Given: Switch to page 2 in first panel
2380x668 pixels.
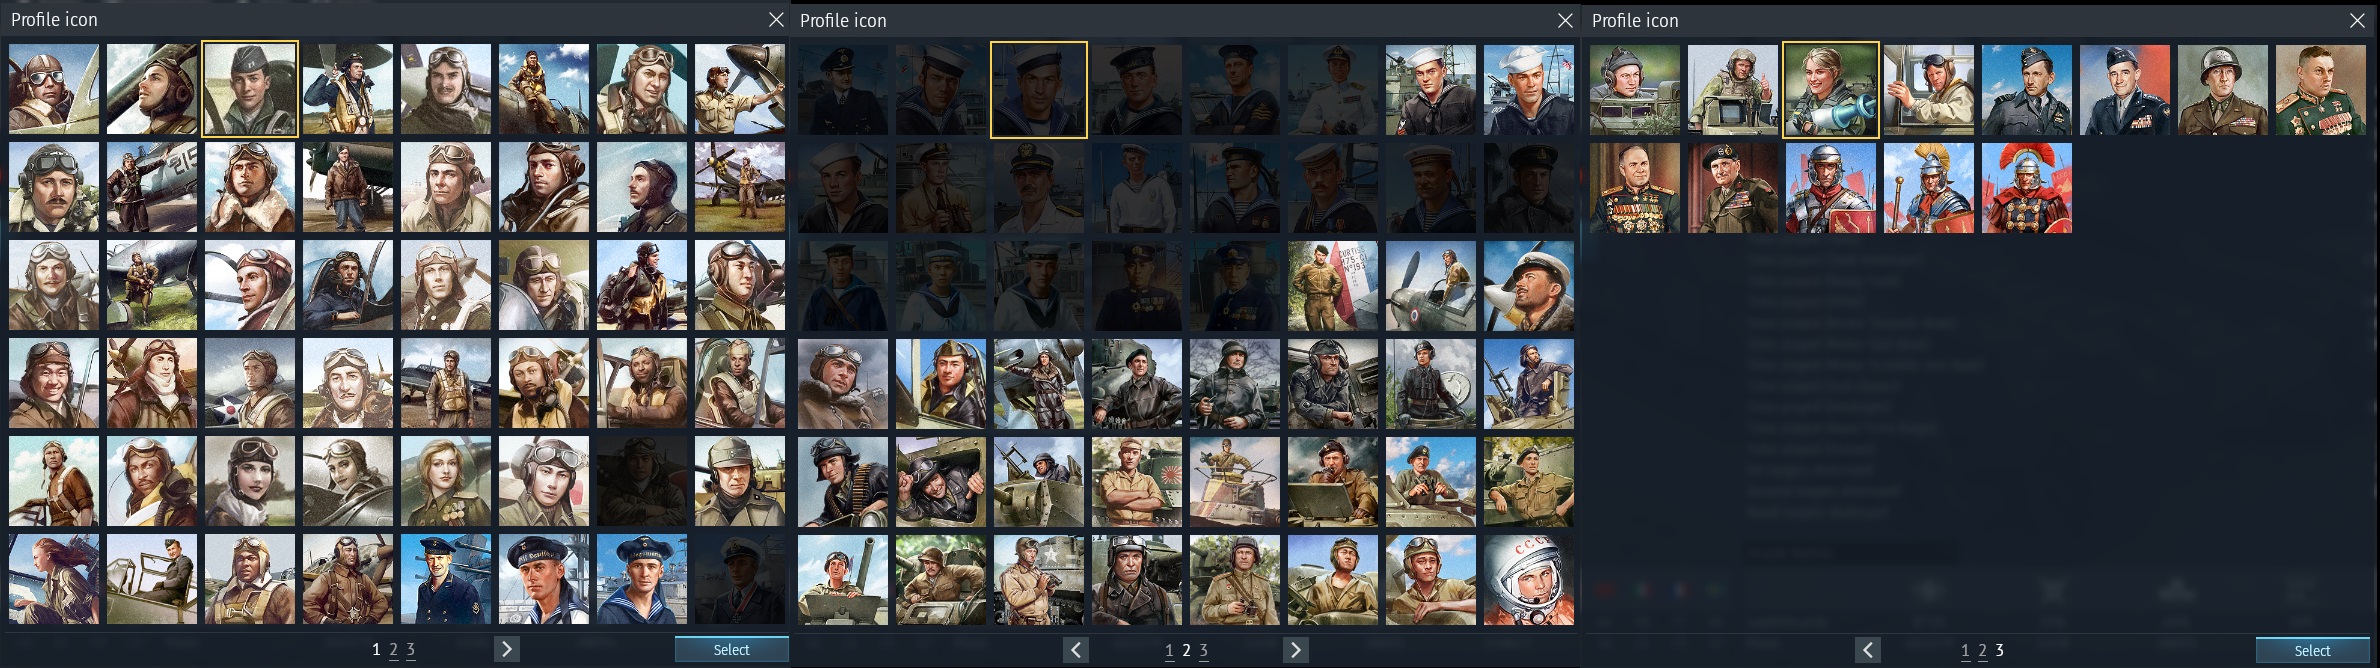Looking at the screenshot, I should pos(393,650).
